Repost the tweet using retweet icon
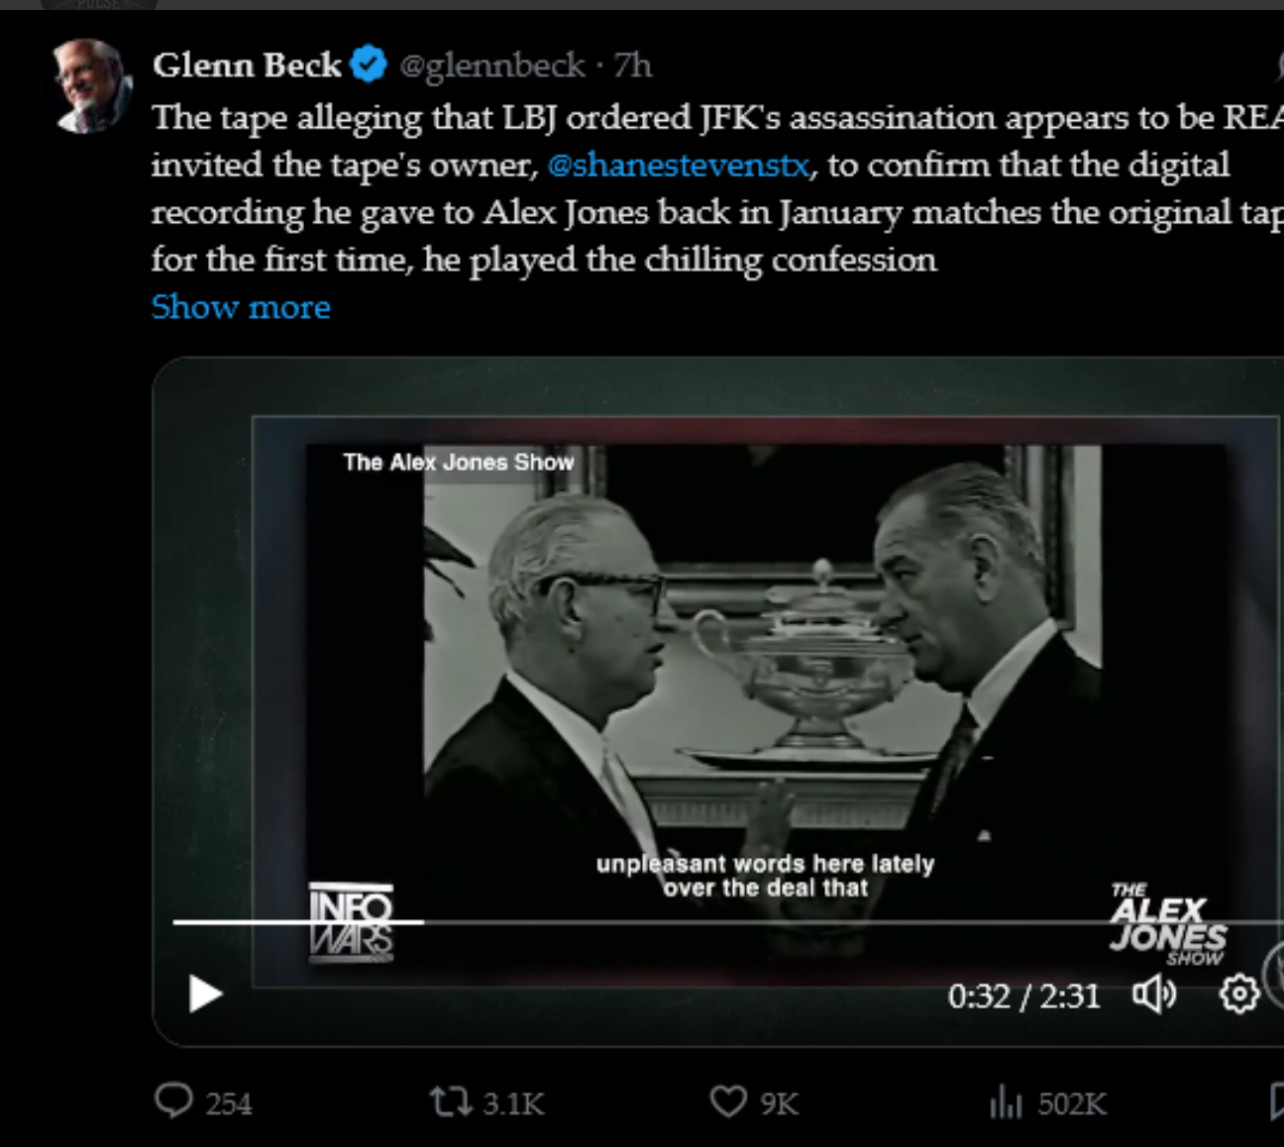1284x1147 pixels. click(x=449, y=1103)
